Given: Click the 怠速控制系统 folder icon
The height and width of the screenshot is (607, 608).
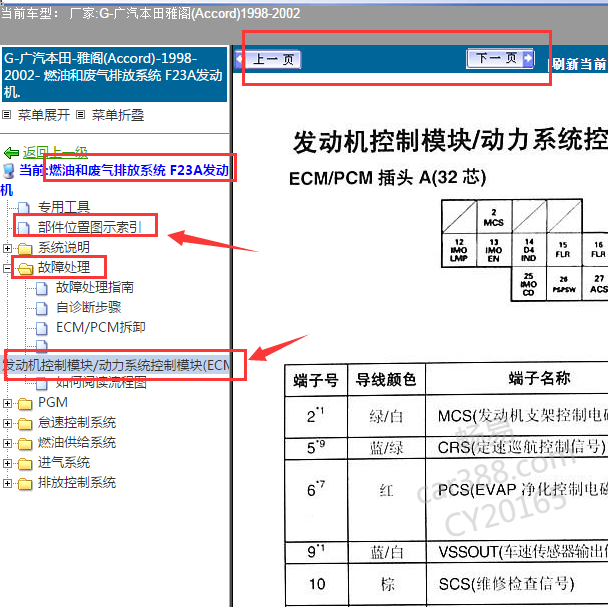Looking at the screenshot, I should [25, 424].
